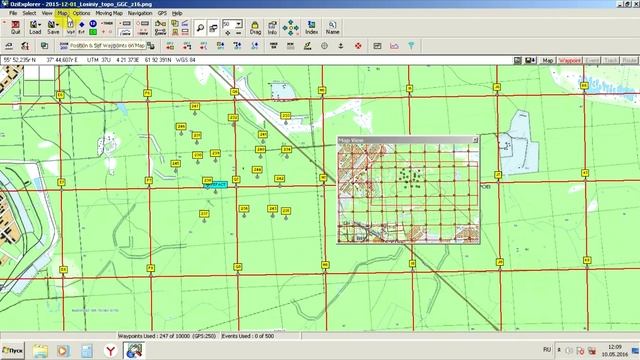
Task: Click the Save toolbar icon
Action: pyautogui.click(x=52, y=27)
